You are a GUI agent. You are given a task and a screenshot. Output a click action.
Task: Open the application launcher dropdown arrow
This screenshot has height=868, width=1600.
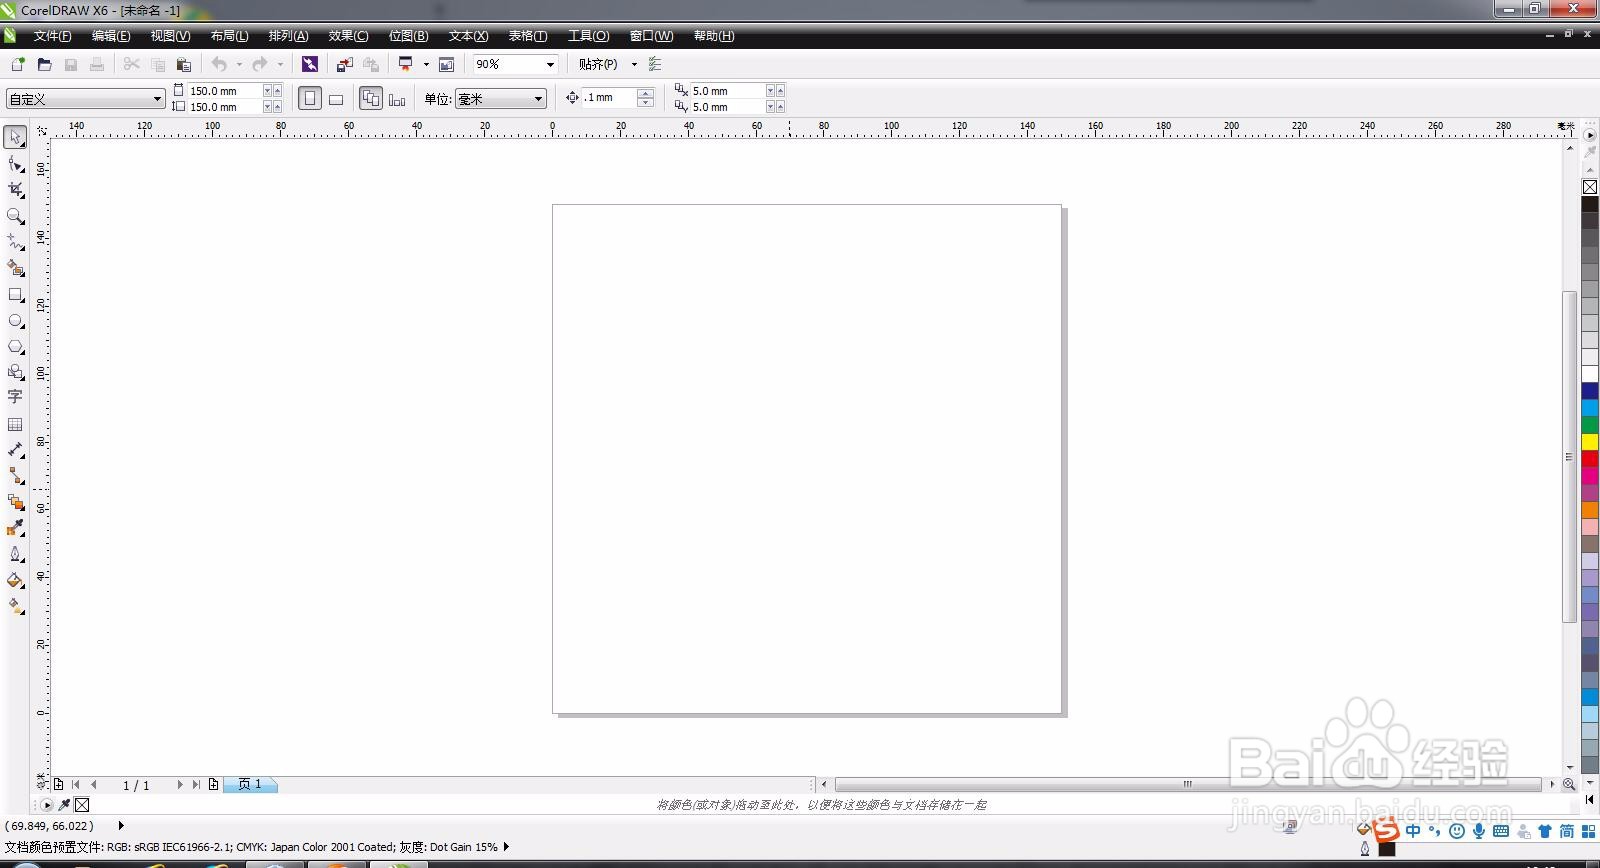tap(426, 64)
